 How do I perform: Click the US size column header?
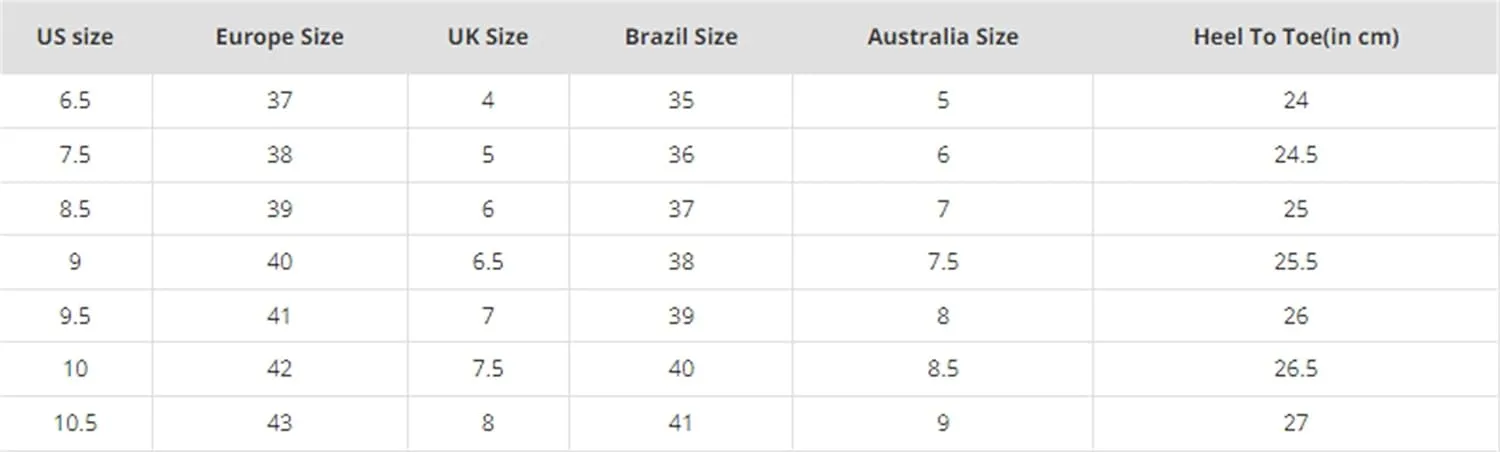[x=75, y=38]
